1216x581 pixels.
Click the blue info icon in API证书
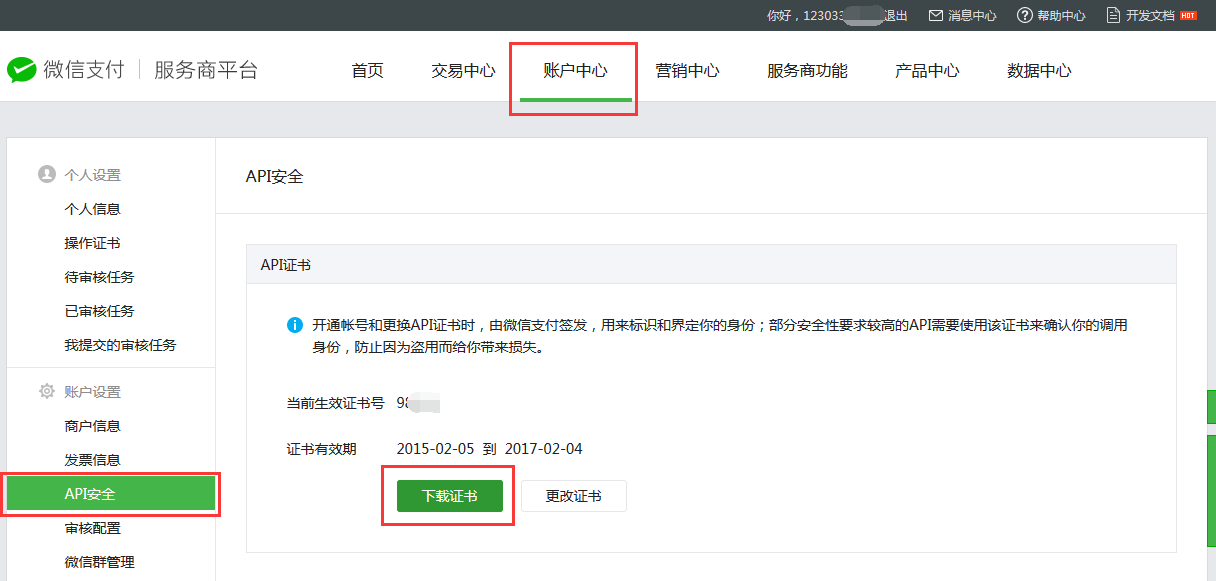click(x=295, y=326)
